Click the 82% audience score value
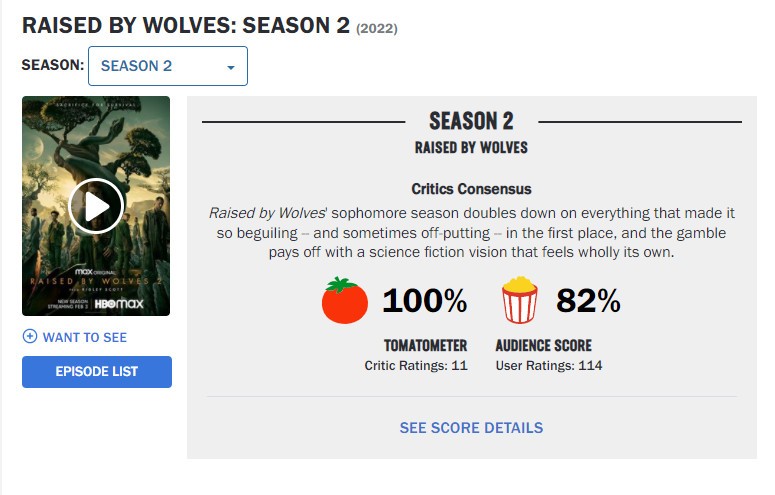The width and height of the screenshot is (775, 495). tap(588, 300)
